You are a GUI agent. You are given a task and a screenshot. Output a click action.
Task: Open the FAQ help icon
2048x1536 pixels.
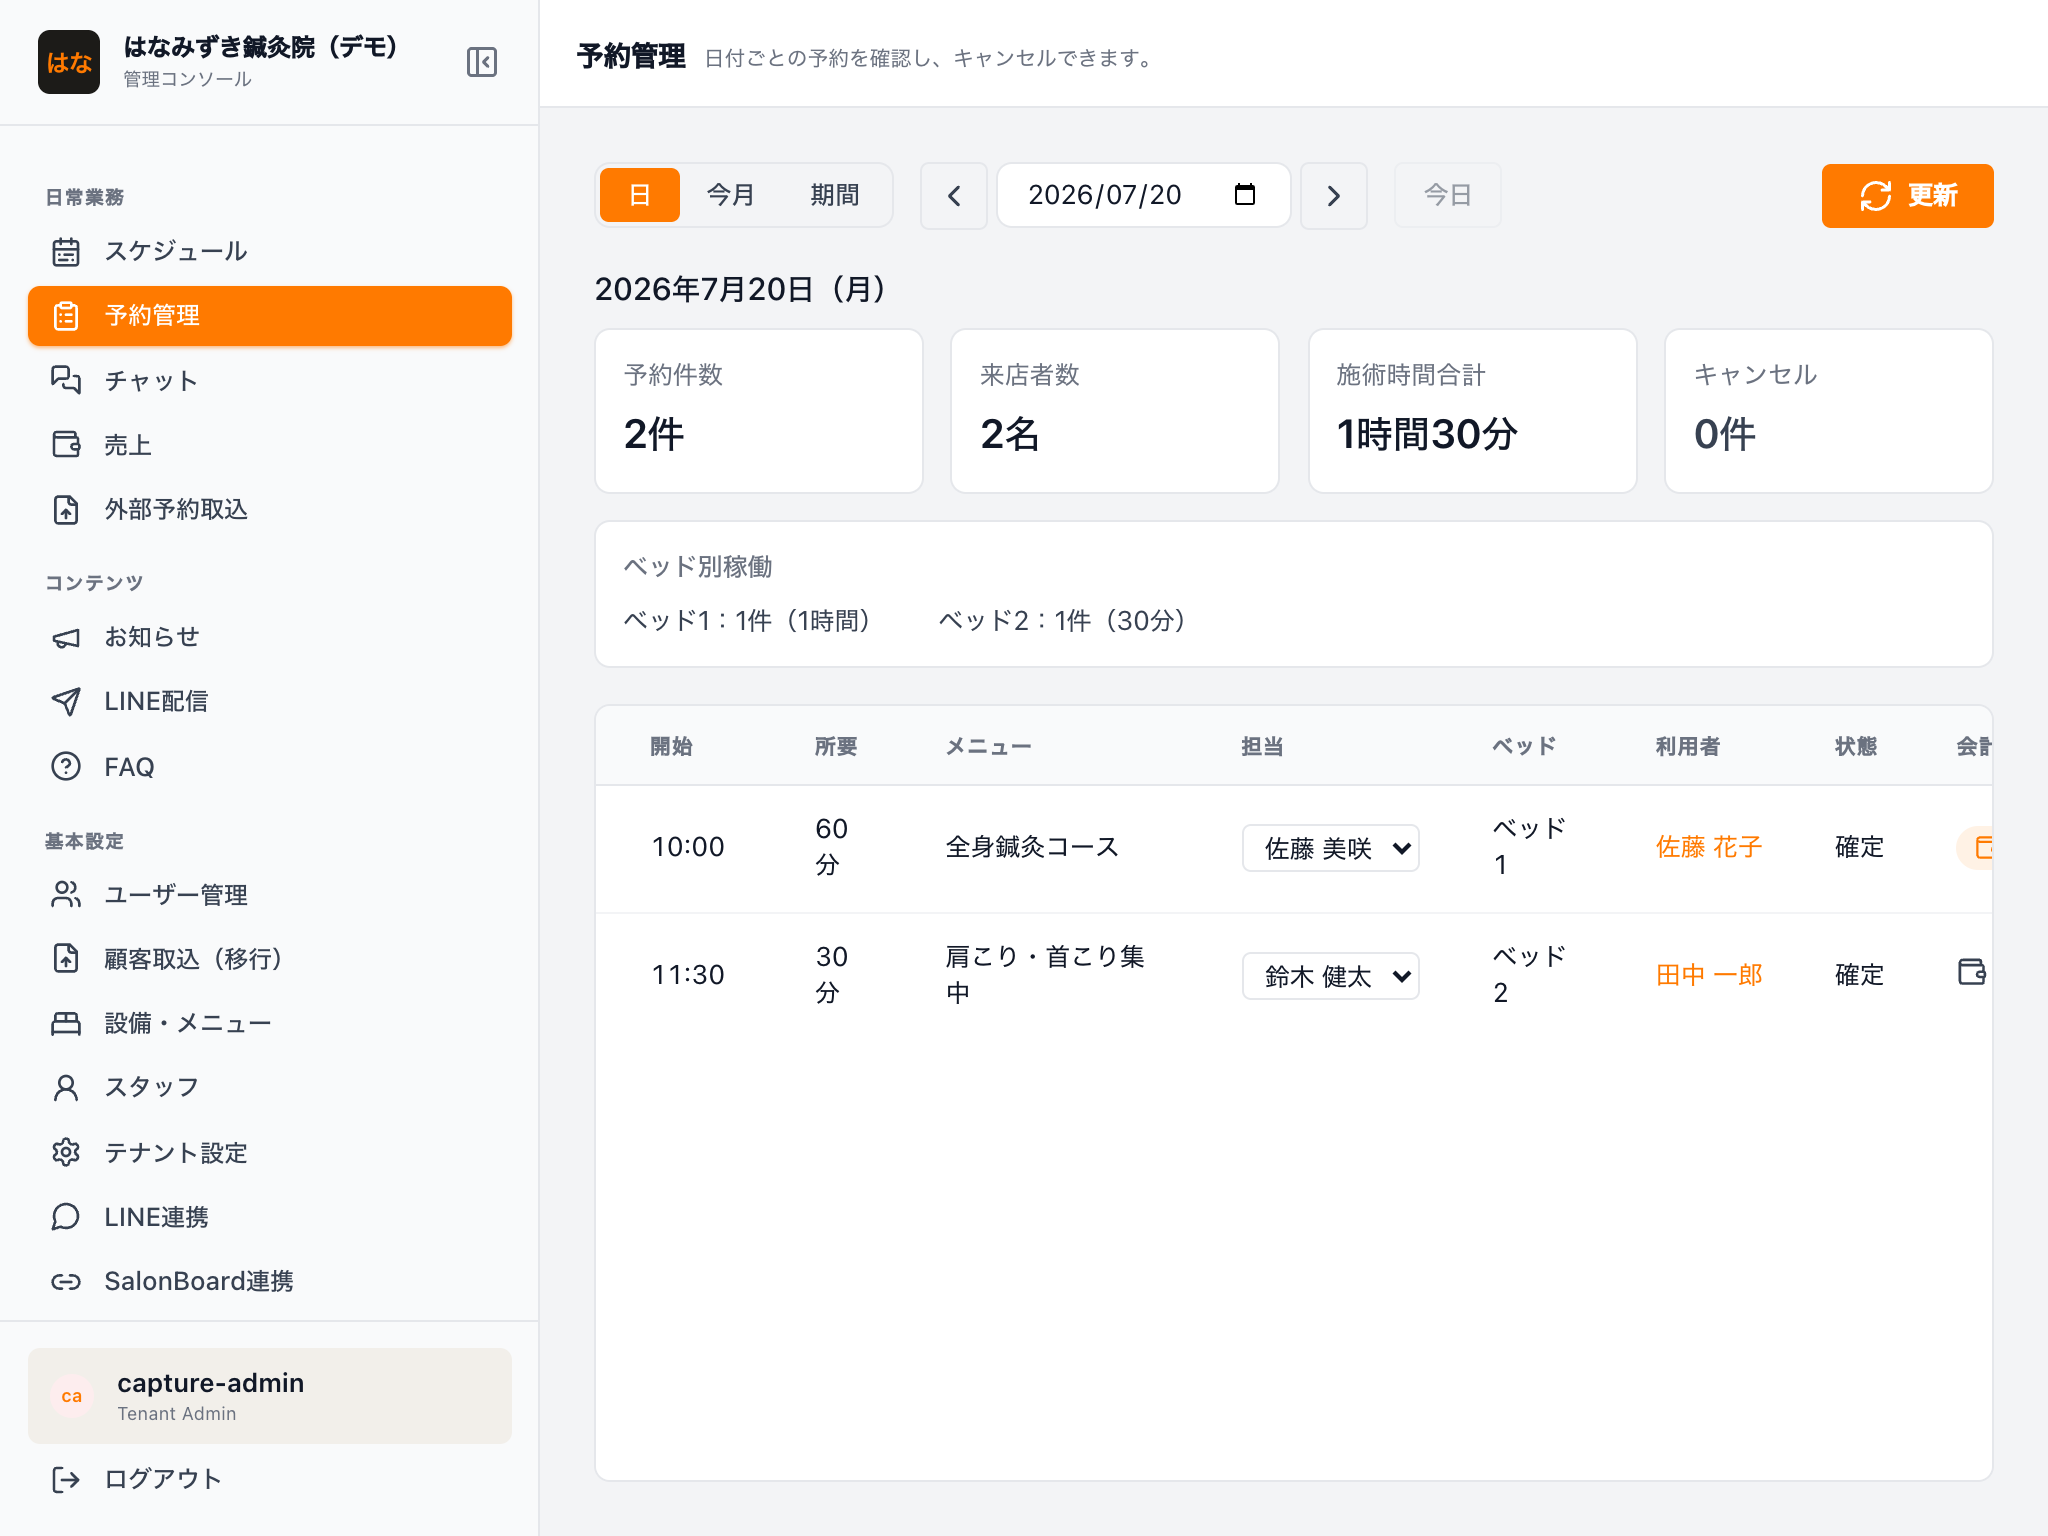pos(66,767)
